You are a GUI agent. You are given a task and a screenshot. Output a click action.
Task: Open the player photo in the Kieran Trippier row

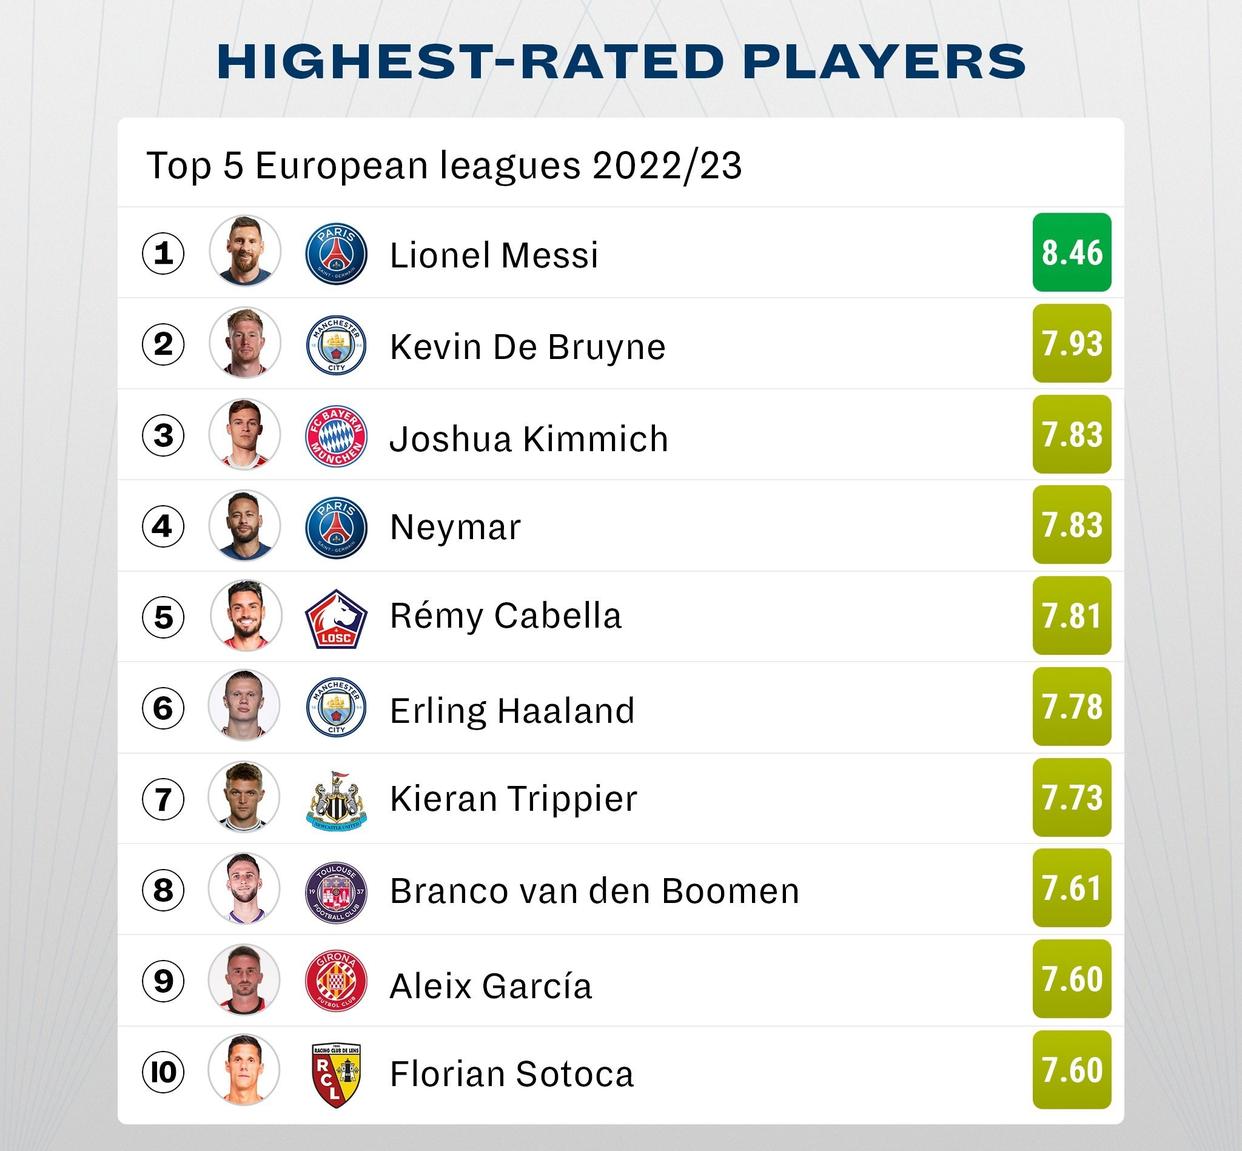[245, 797]
